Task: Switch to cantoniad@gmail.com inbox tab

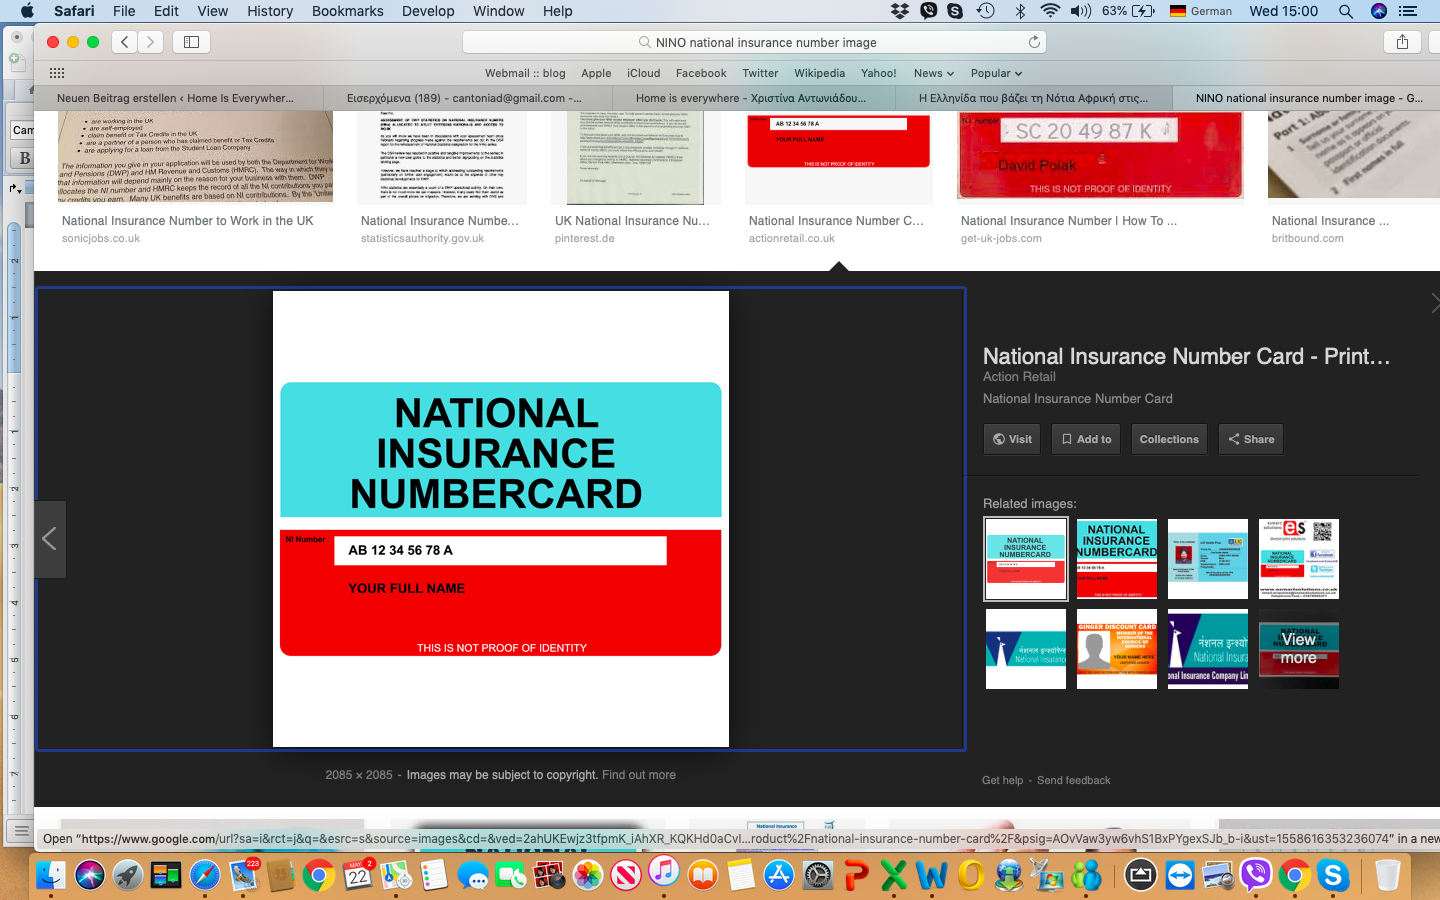Action: pos(466,98)
